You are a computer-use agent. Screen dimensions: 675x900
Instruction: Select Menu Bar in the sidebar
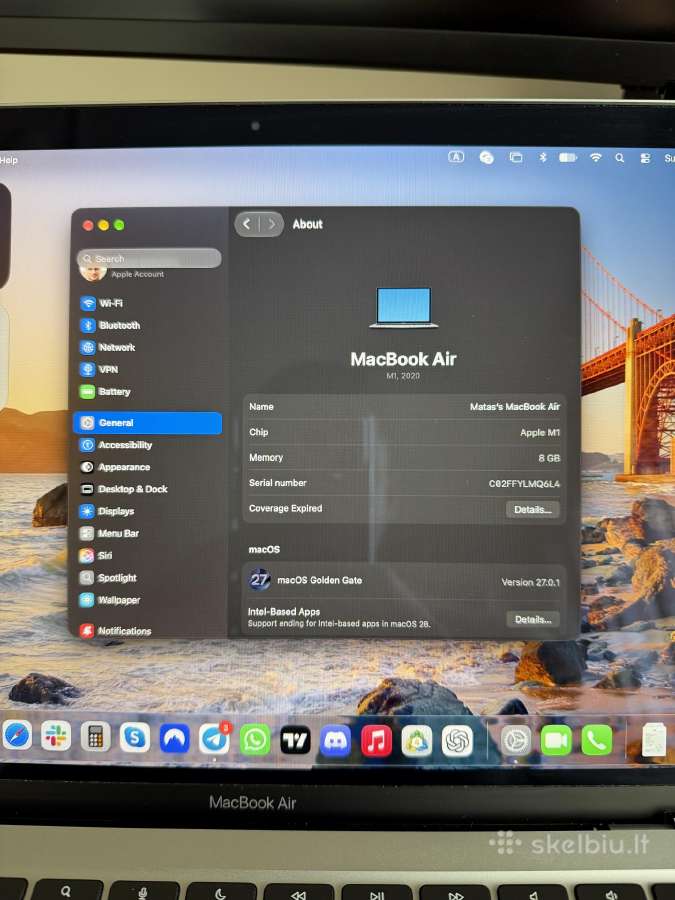149,534
